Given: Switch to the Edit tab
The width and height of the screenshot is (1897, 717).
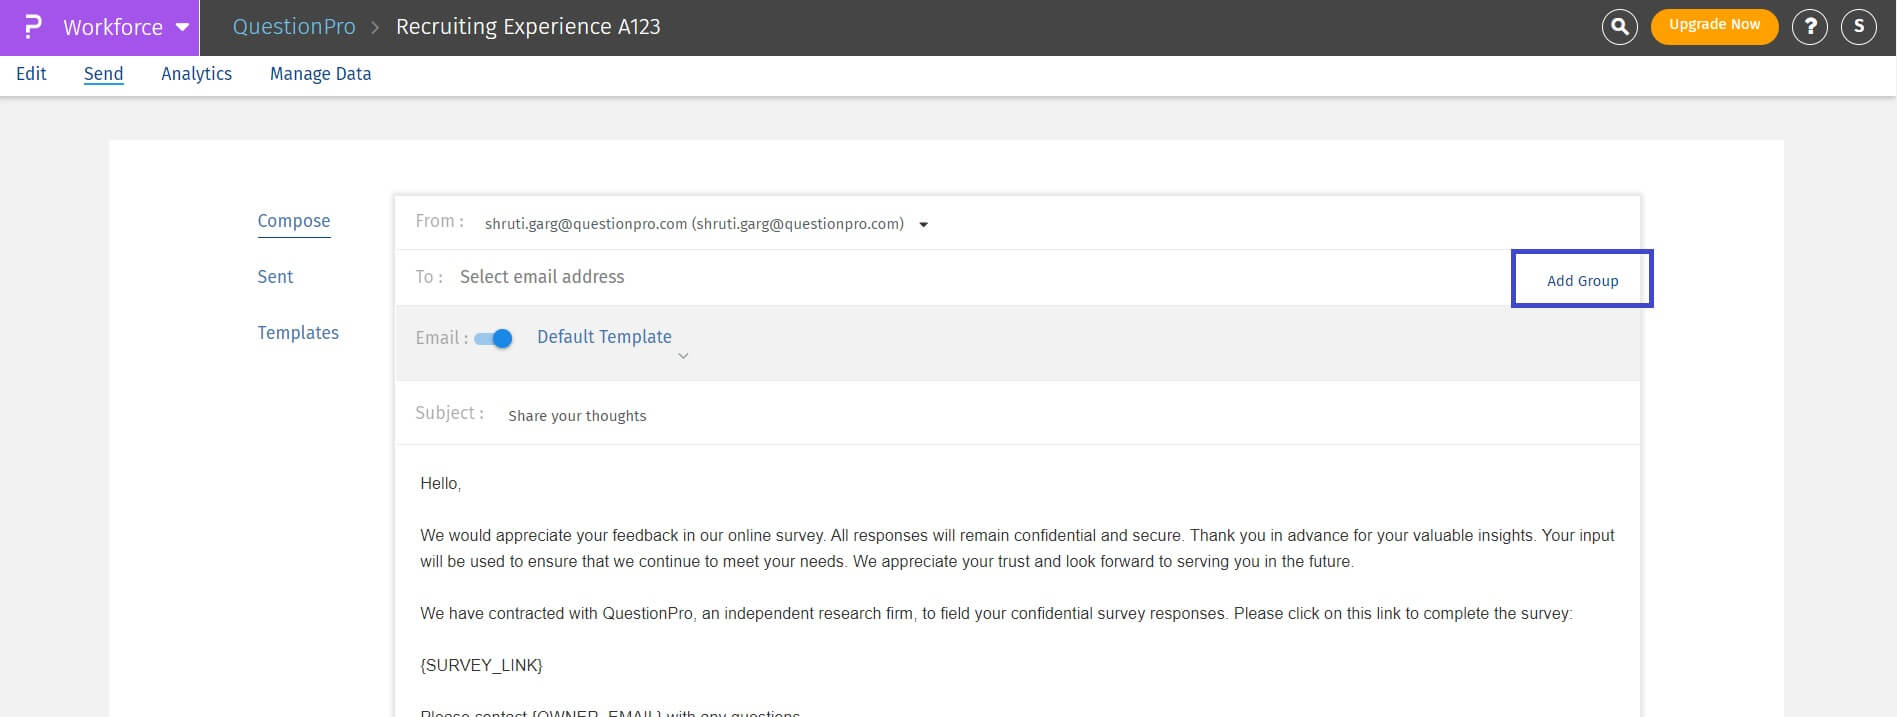Looking at the screenshot, I should click(x=31, y=74).
